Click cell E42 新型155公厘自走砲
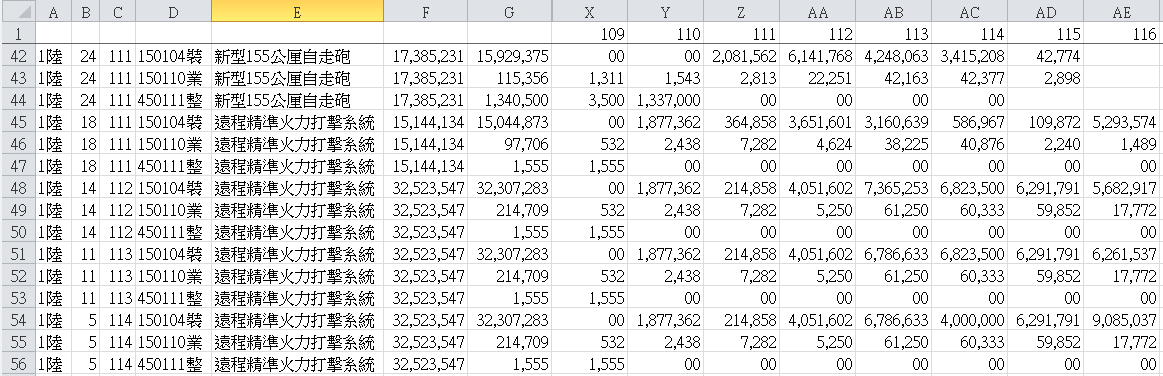Screen dimensions: 1163x376 pos(297,56)
